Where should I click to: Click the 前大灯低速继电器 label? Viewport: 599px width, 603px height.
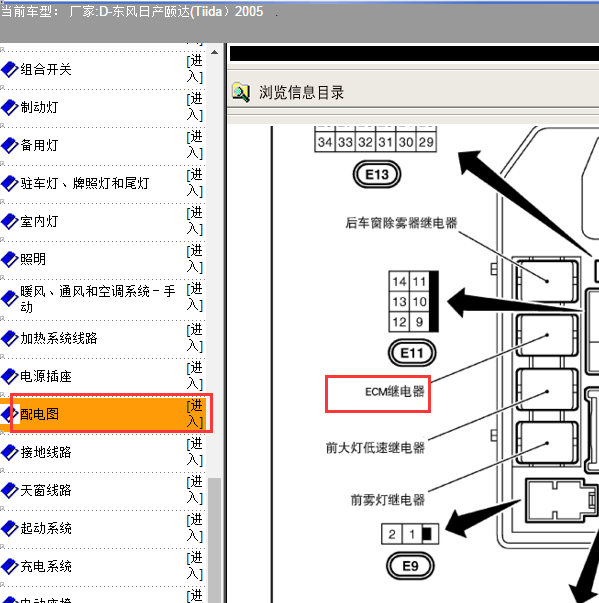[375, 448]
